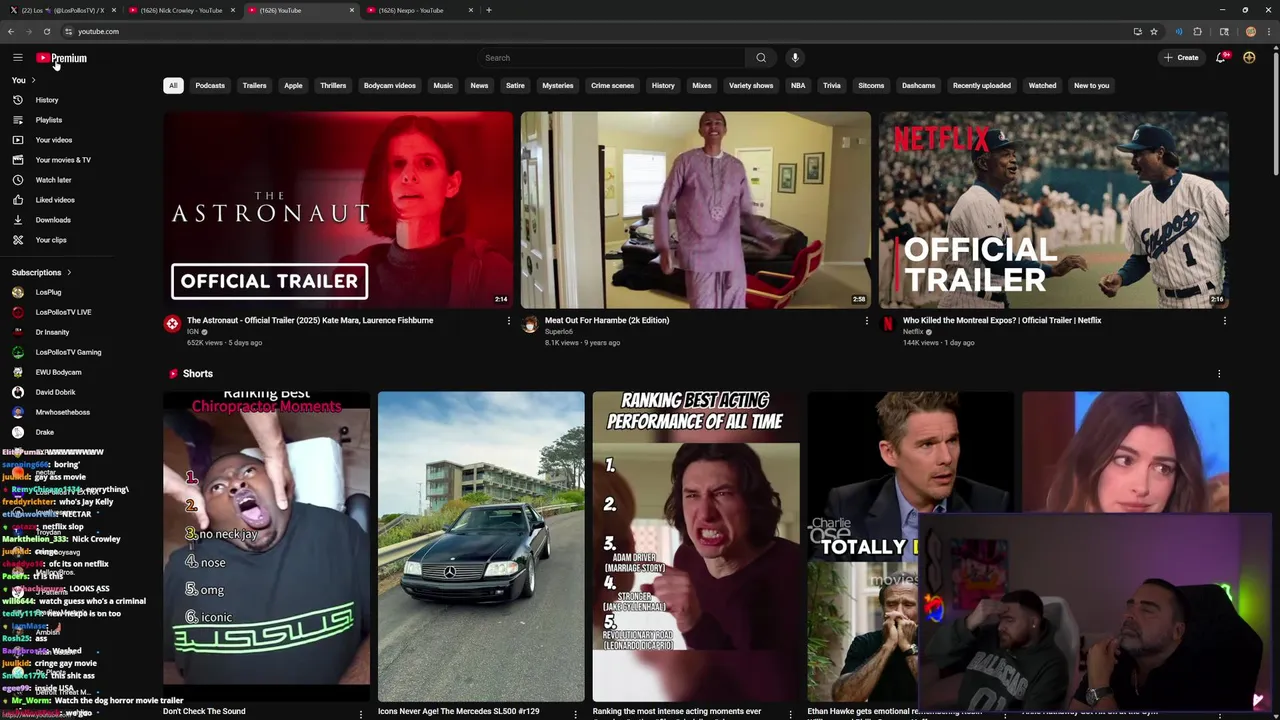Select the Bodycam videos chip
The image size is (1280, 720).
[389, 86]
